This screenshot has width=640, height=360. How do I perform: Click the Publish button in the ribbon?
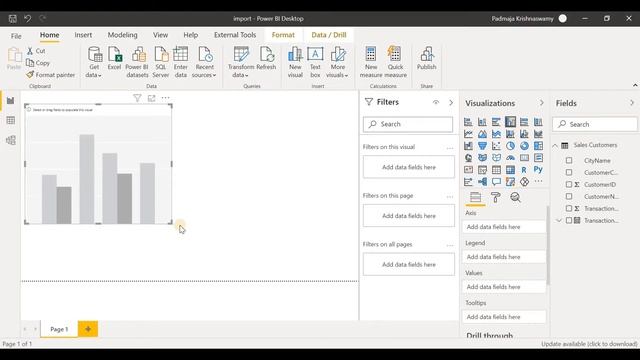(x=427, y=58)
